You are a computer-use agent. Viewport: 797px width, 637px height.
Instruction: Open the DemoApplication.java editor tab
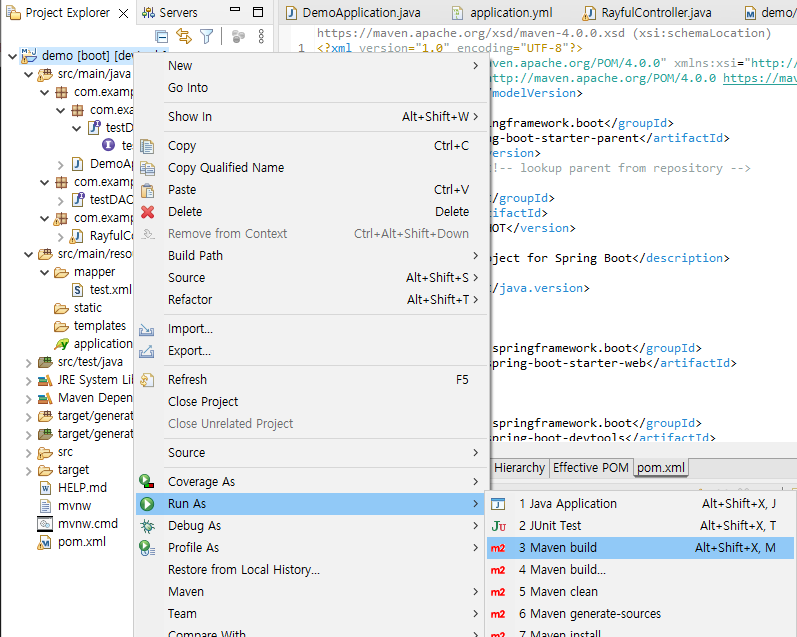pos(353,13)
